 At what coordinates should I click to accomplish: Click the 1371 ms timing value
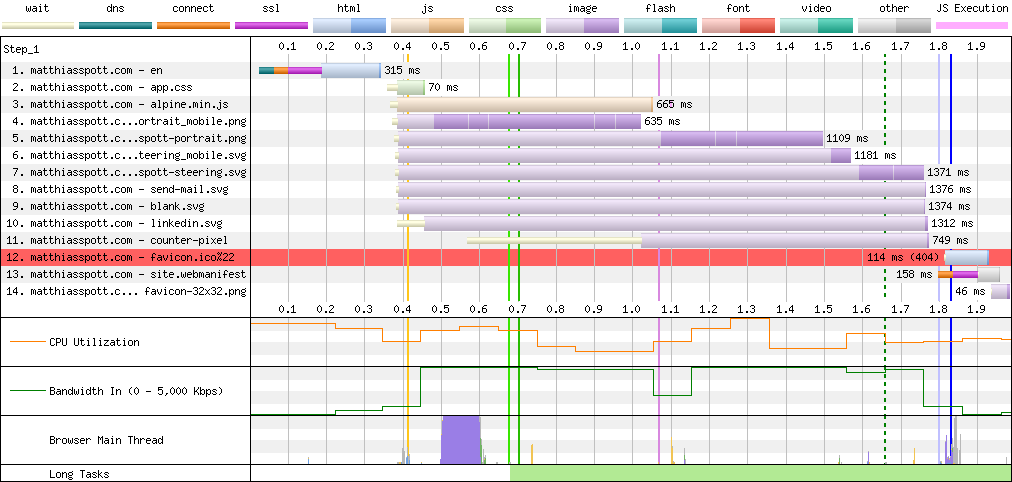point(948,172)
